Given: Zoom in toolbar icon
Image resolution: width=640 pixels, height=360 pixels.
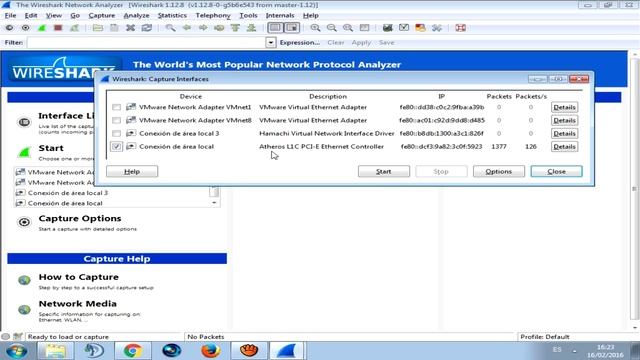Looking at the screenshot, I should click(315, 28).
